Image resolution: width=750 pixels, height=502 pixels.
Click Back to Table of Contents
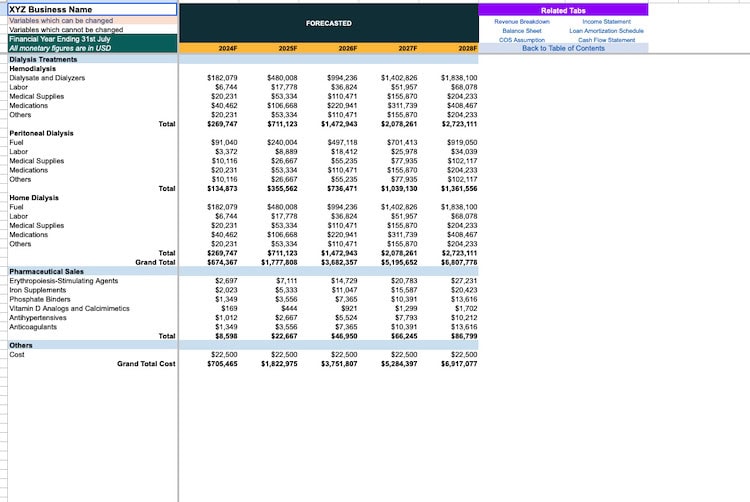[x=563, y=48]
